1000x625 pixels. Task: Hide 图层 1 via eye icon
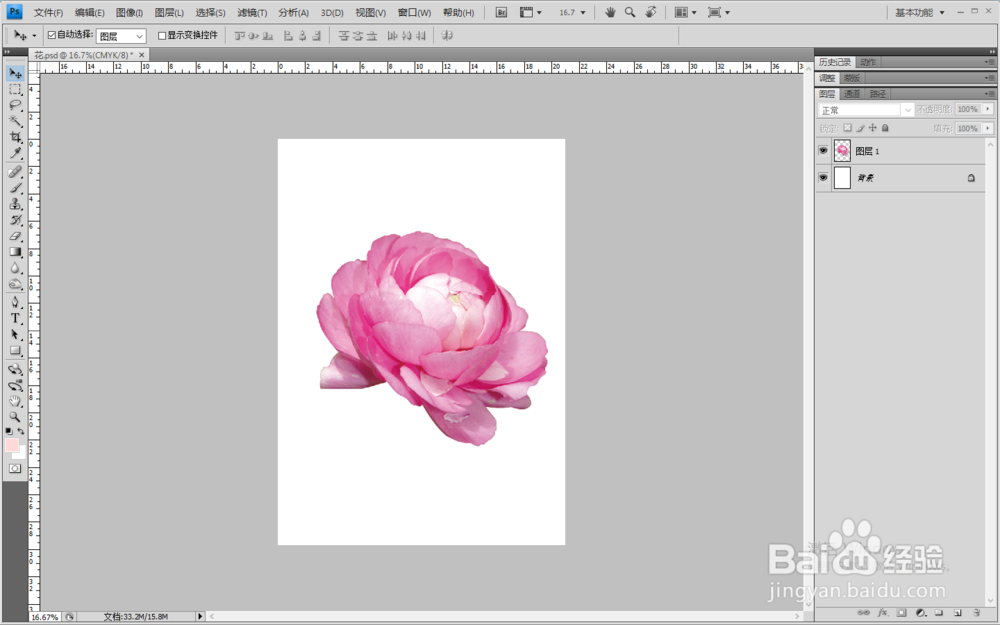[823, 151]
